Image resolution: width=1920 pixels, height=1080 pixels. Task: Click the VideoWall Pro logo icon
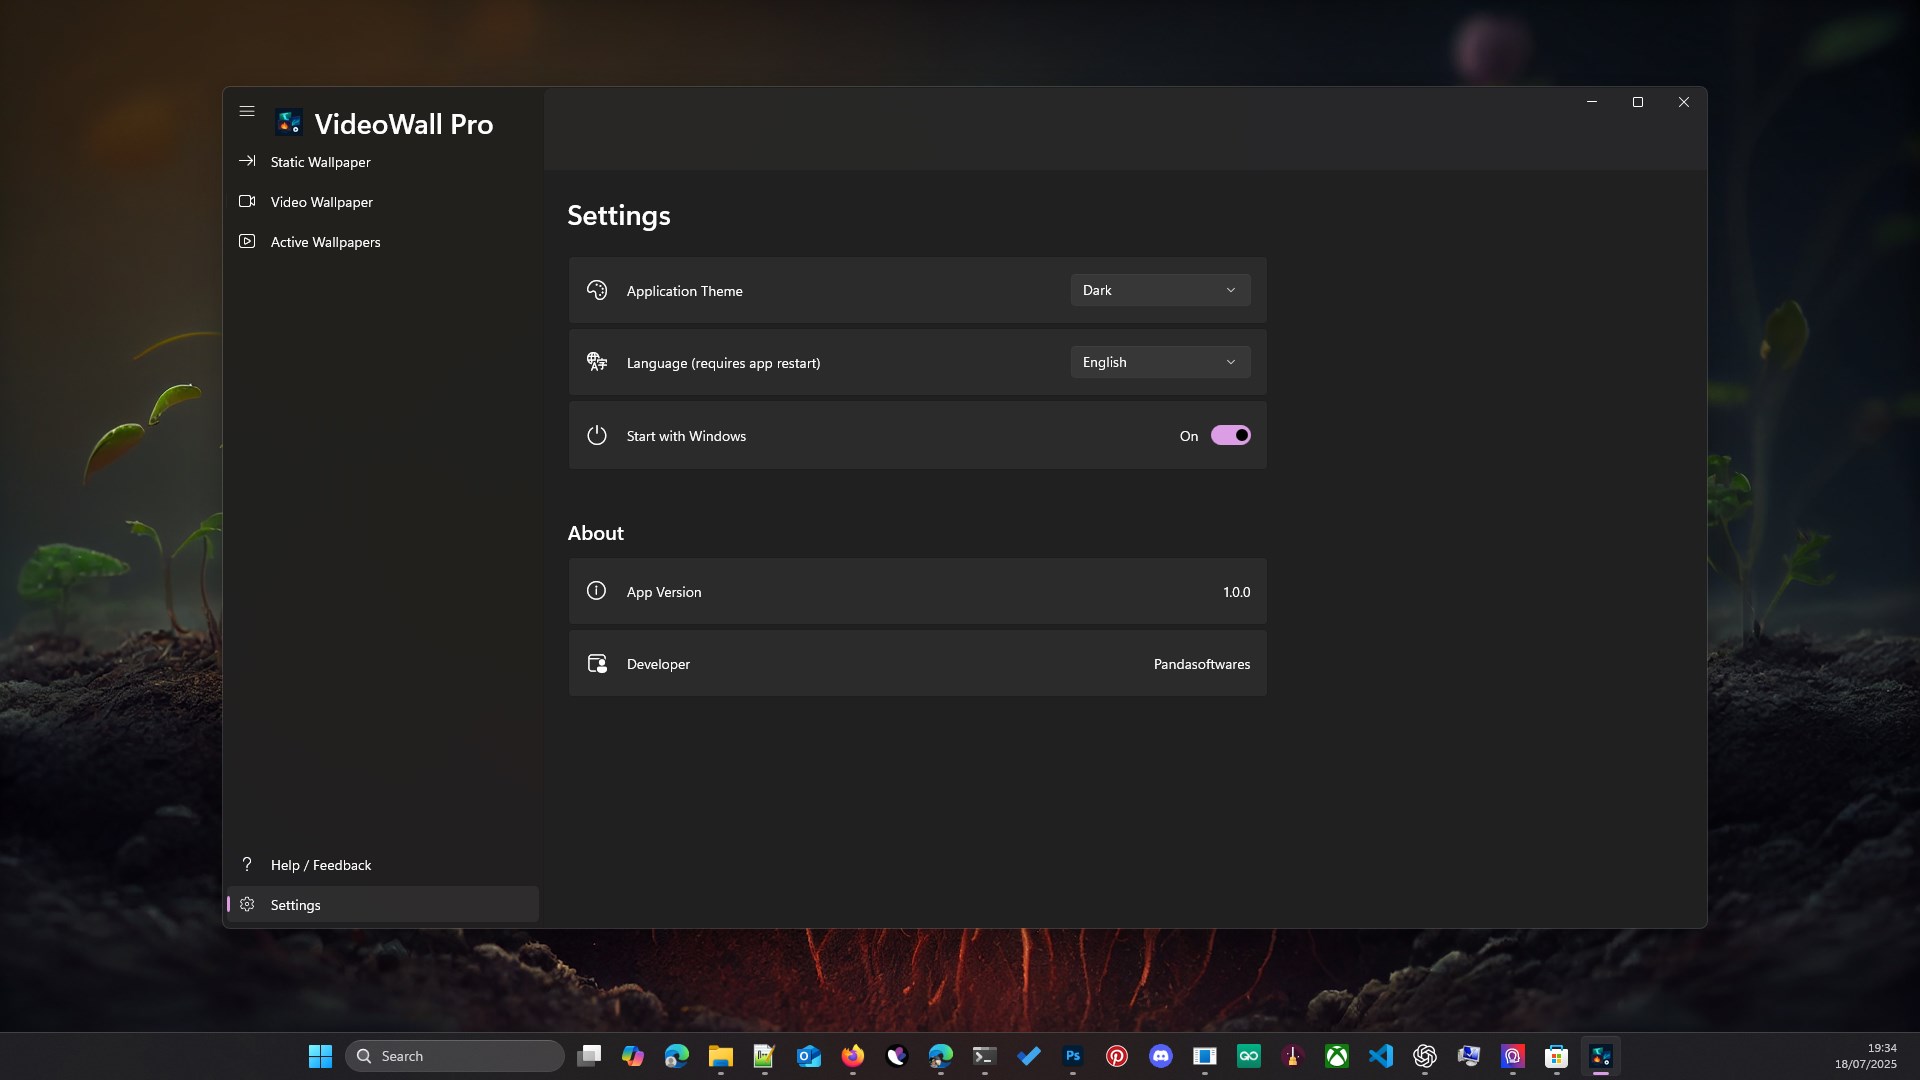click(x=289, y=123)
